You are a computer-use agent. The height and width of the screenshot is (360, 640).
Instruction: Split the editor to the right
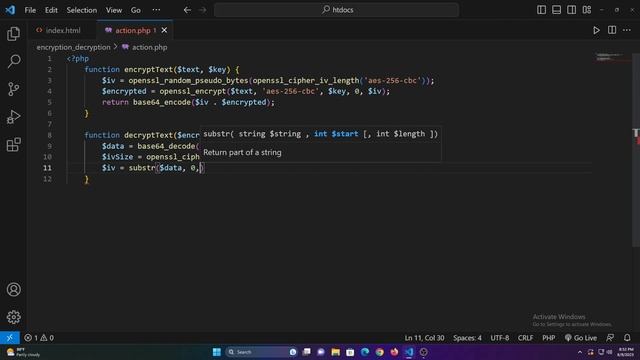[612, 30]
